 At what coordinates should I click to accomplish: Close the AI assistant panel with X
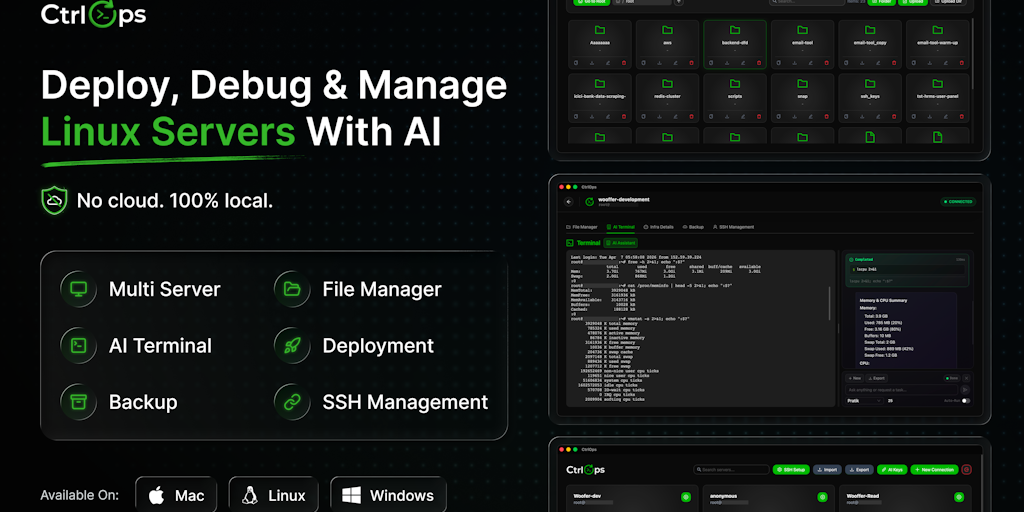click(967, 378)
